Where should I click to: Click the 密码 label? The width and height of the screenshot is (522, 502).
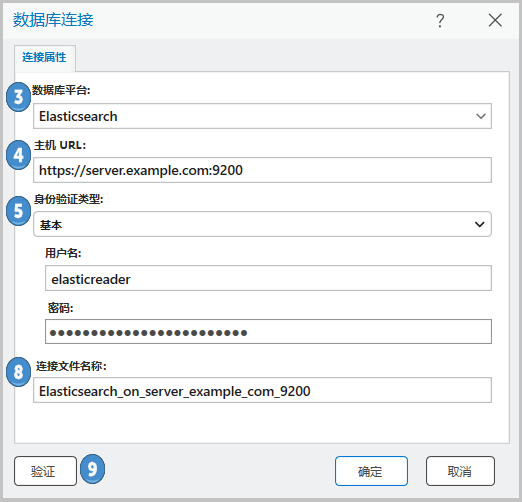point(60,308)
